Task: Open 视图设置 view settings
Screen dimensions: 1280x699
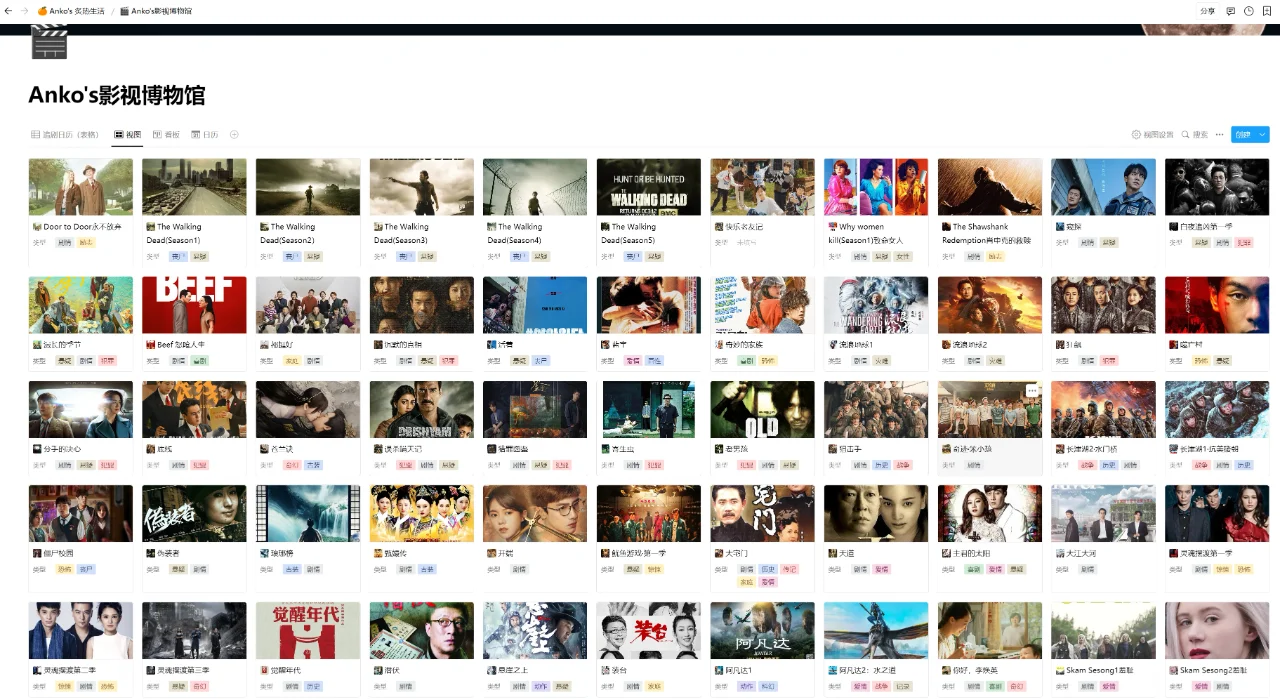Action: (1153, 134)
